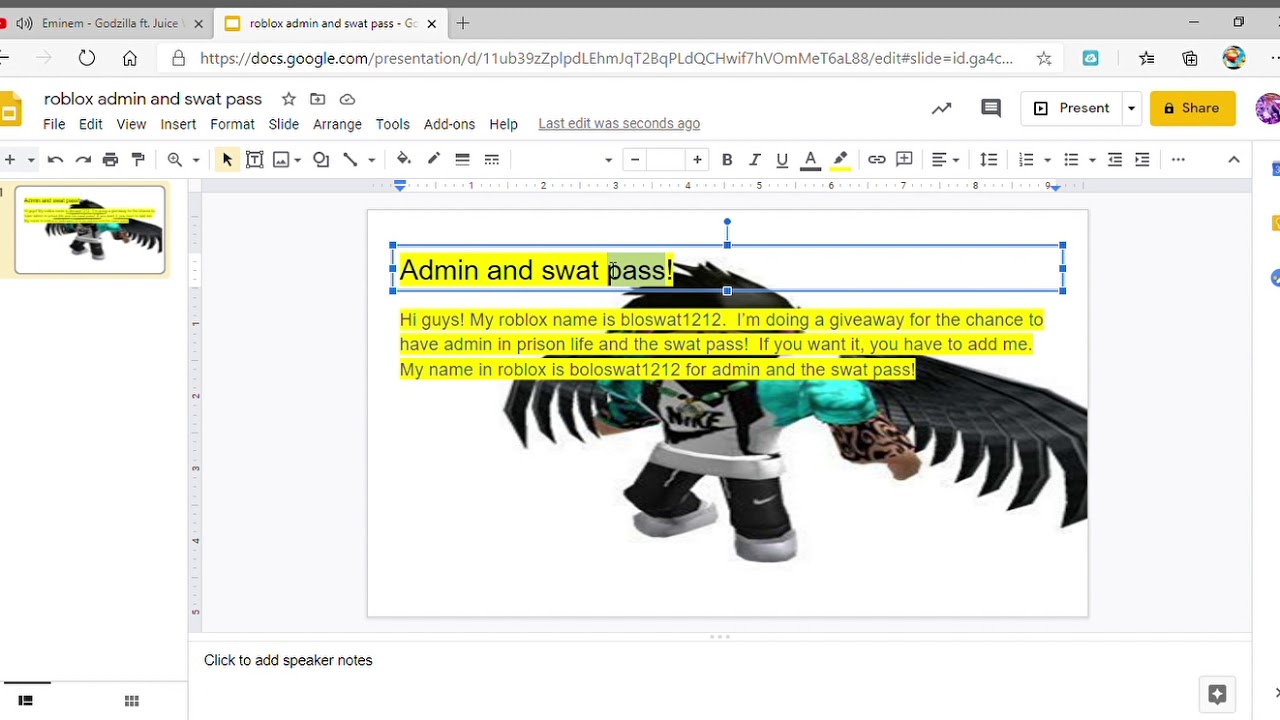This screenshot has height=720, width=1280.
Task: Switch to the Eminem Godzilla browser tab
Action: [108, 23]
